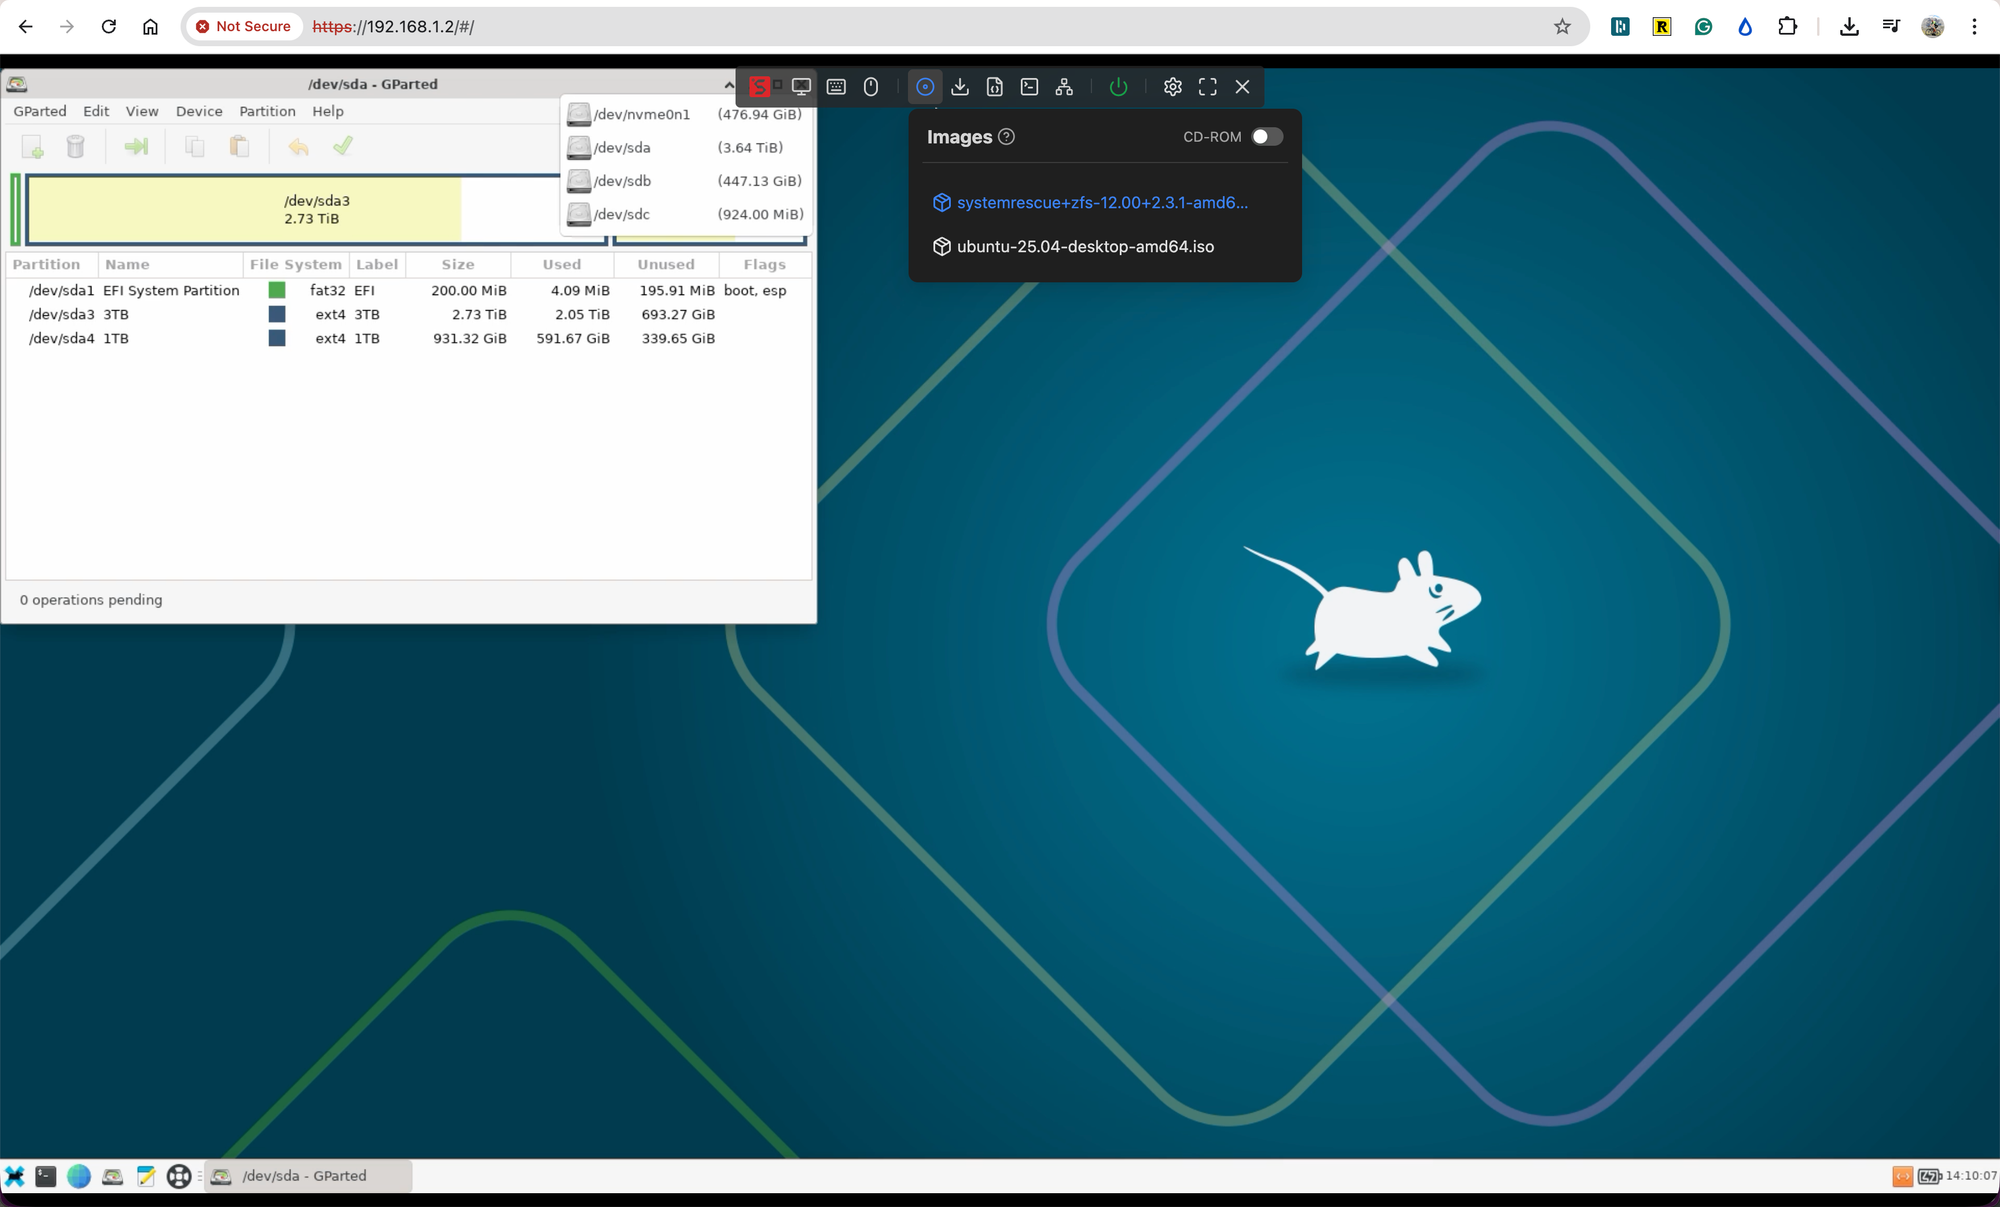Click the download image icon in toolbar

pos(960,87)
